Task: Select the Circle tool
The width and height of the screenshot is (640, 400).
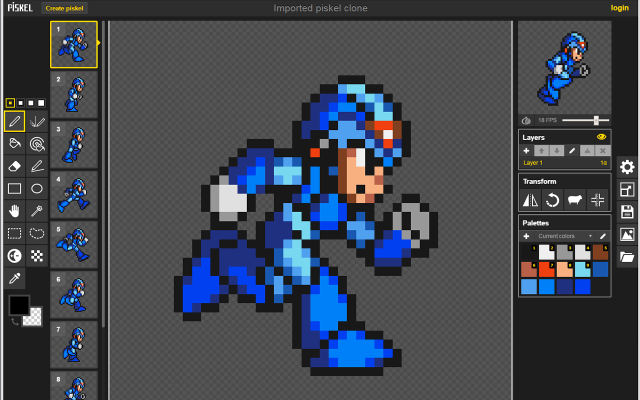Action: point(37,189)
